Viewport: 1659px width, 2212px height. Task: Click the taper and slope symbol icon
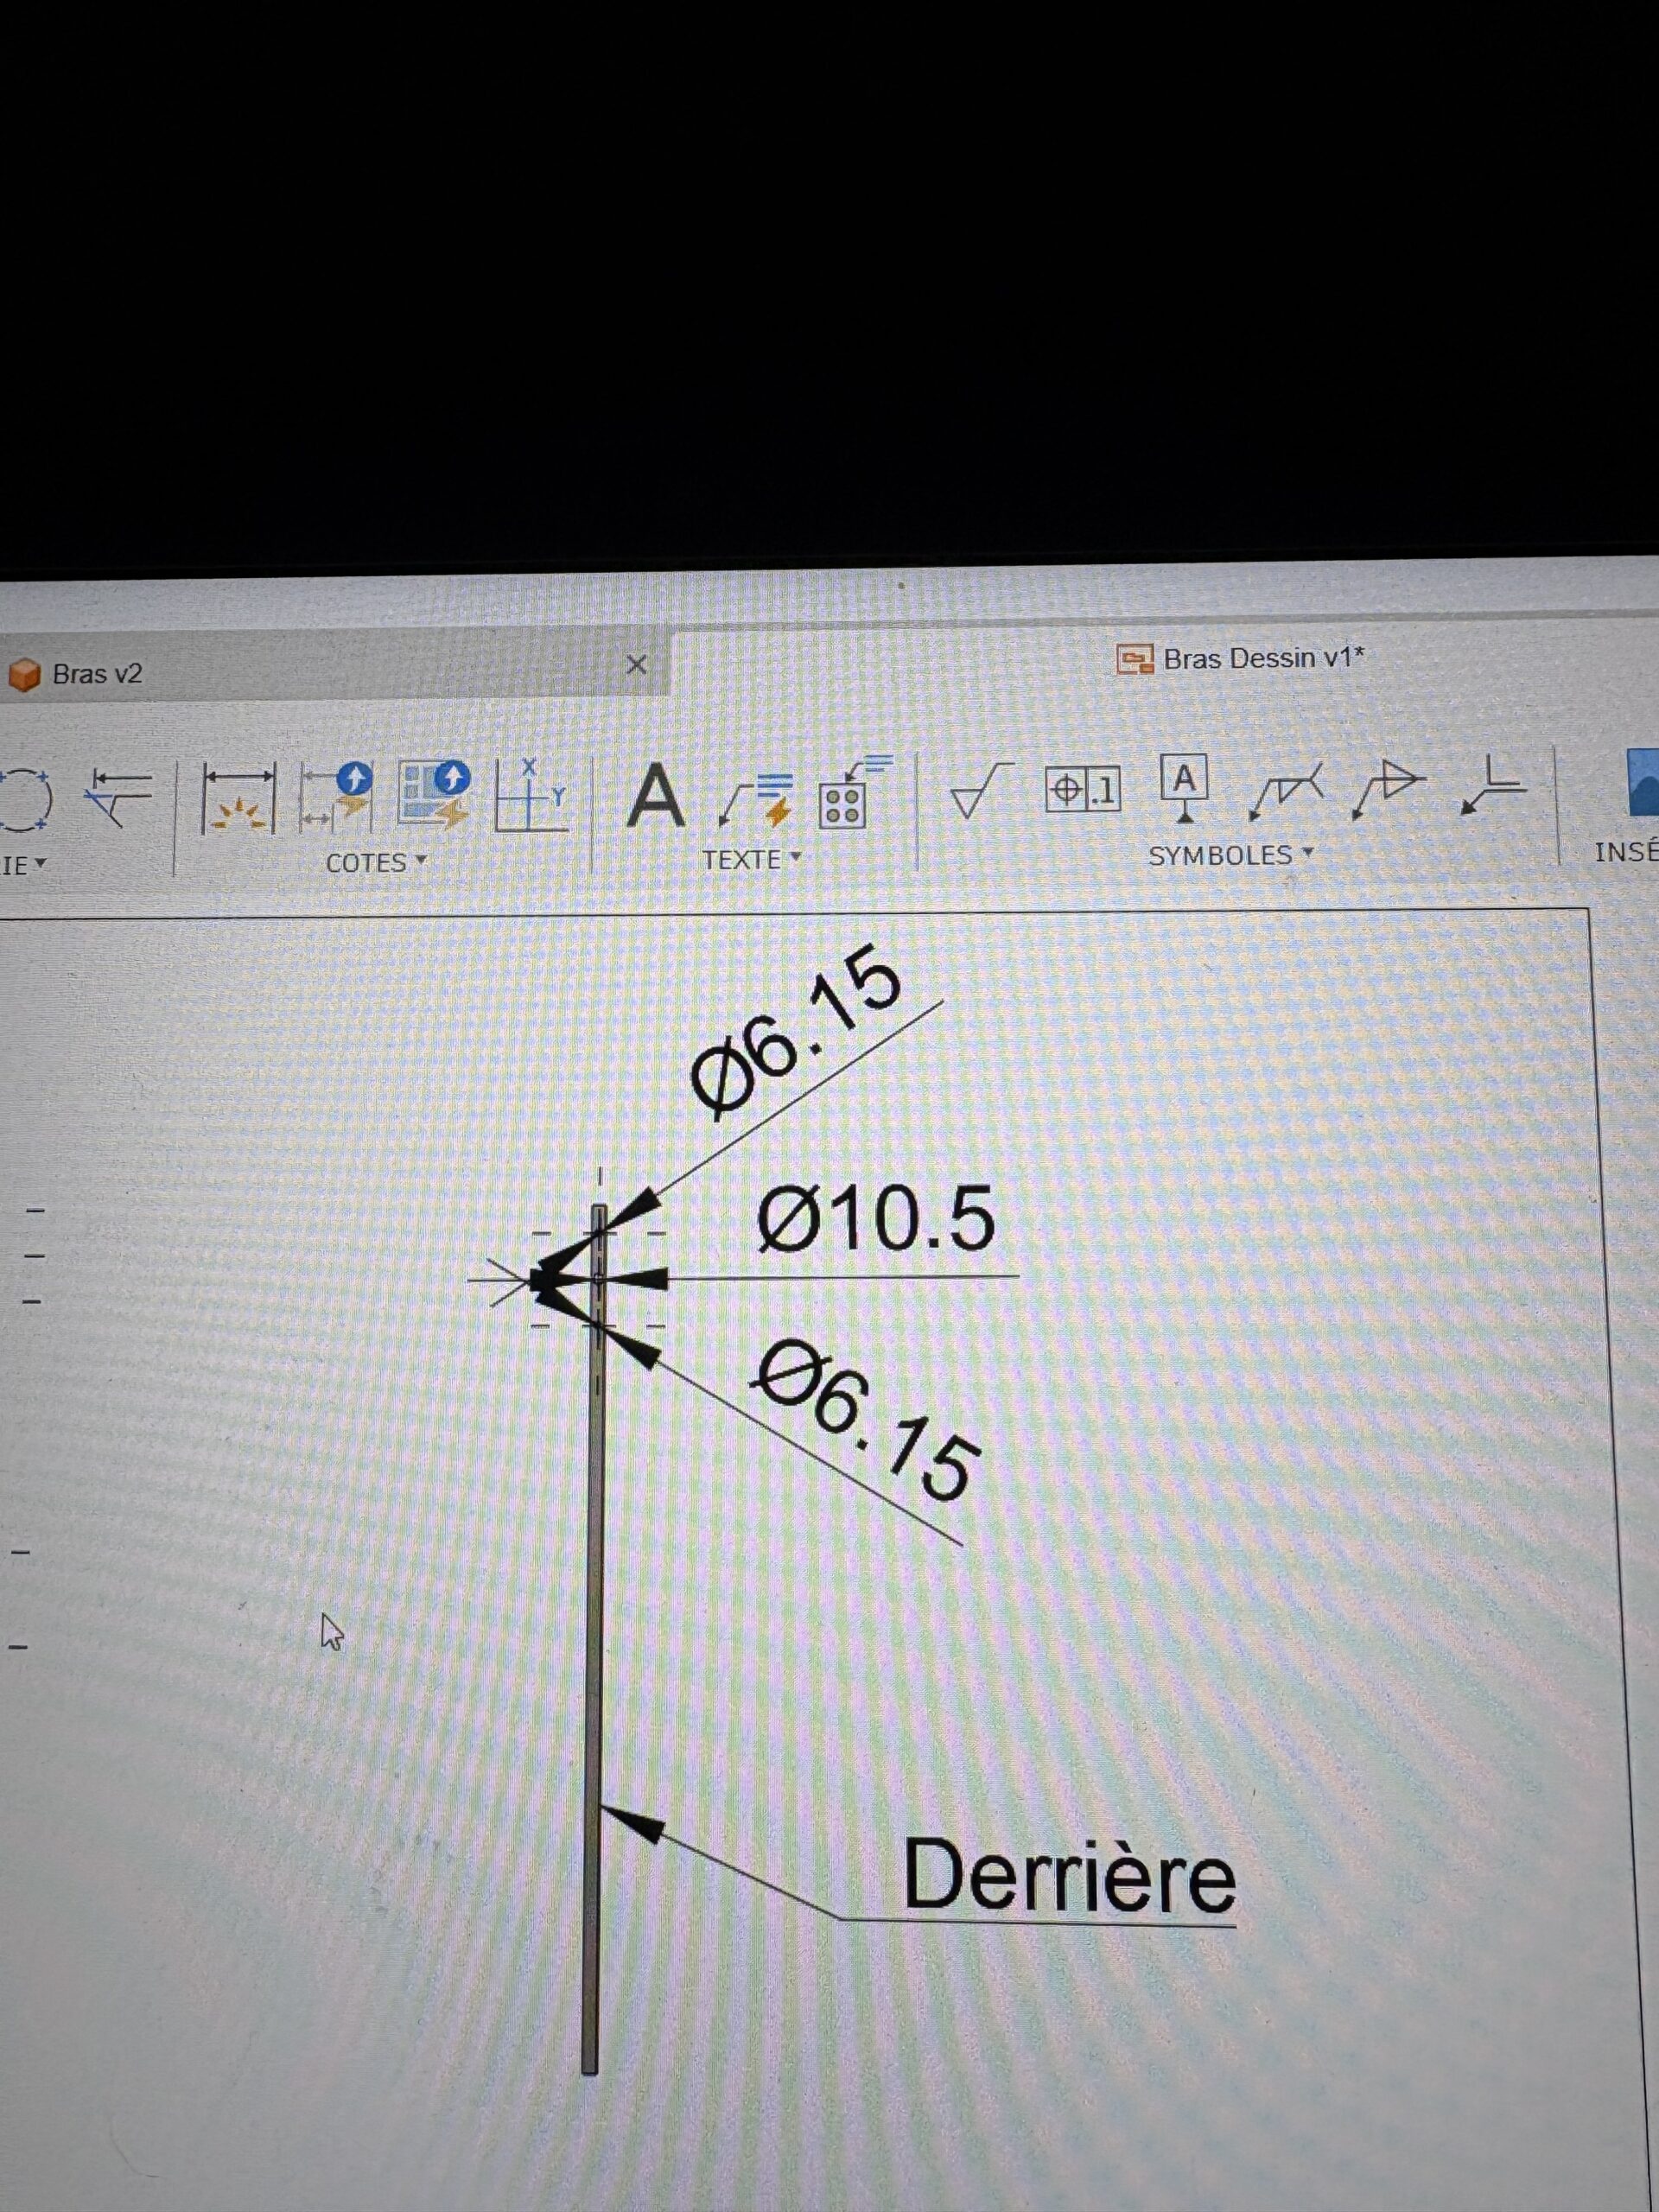[1389, 787]
